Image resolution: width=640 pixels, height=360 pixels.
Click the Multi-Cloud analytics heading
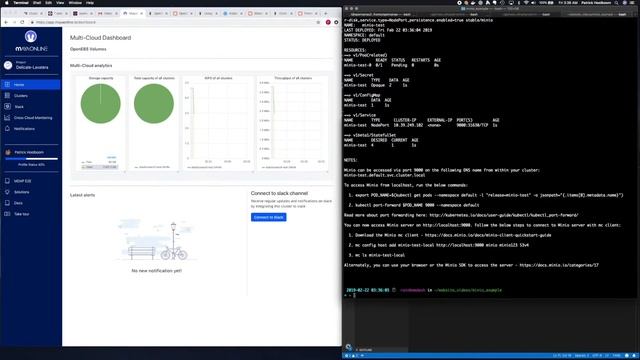pyautogui.click(x=91, y=65)
